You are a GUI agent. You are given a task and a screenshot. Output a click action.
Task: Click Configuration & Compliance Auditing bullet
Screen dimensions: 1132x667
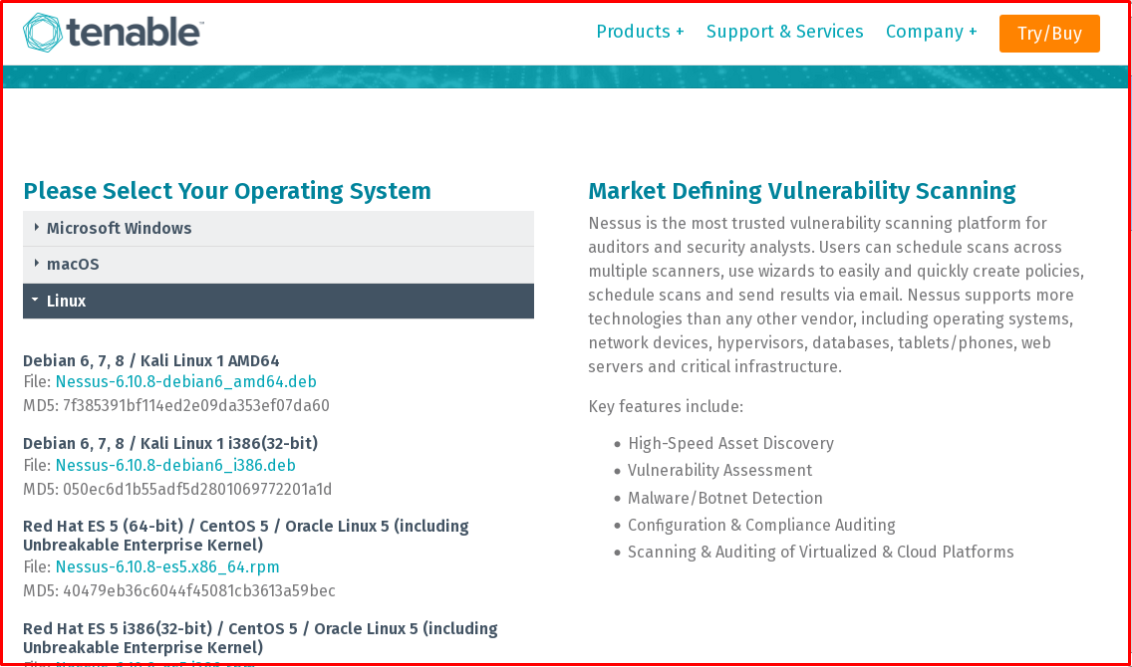pyautogui.click(x=762, y=526)
